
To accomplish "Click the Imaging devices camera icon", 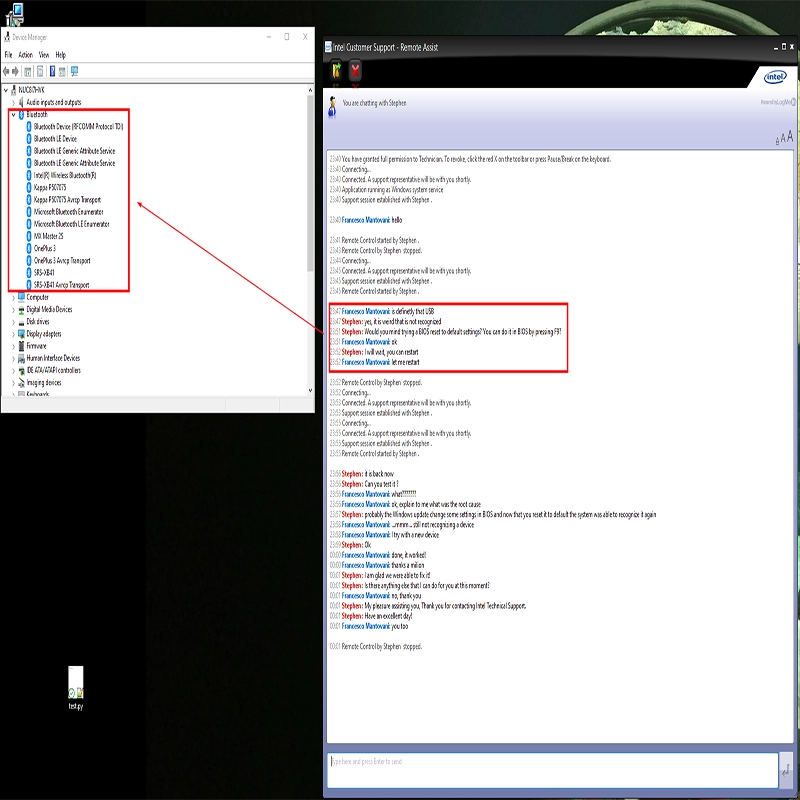I will click(21, 383).
